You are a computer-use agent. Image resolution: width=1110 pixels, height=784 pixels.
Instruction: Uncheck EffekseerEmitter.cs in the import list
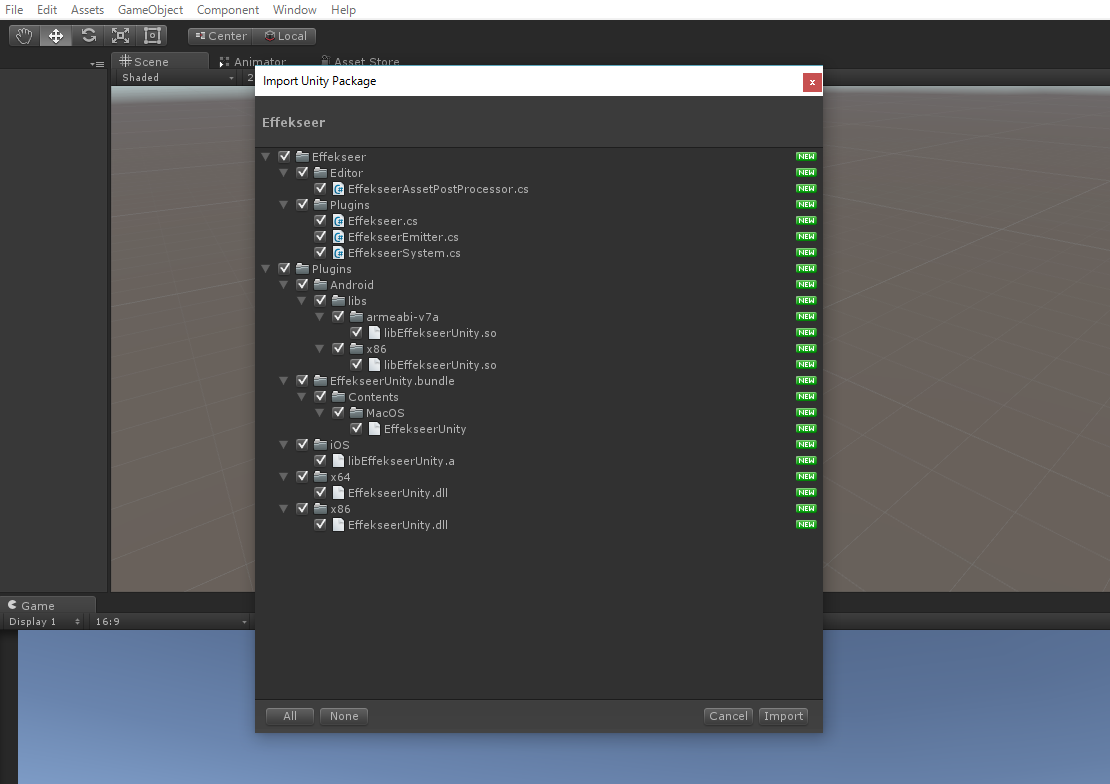320,236
